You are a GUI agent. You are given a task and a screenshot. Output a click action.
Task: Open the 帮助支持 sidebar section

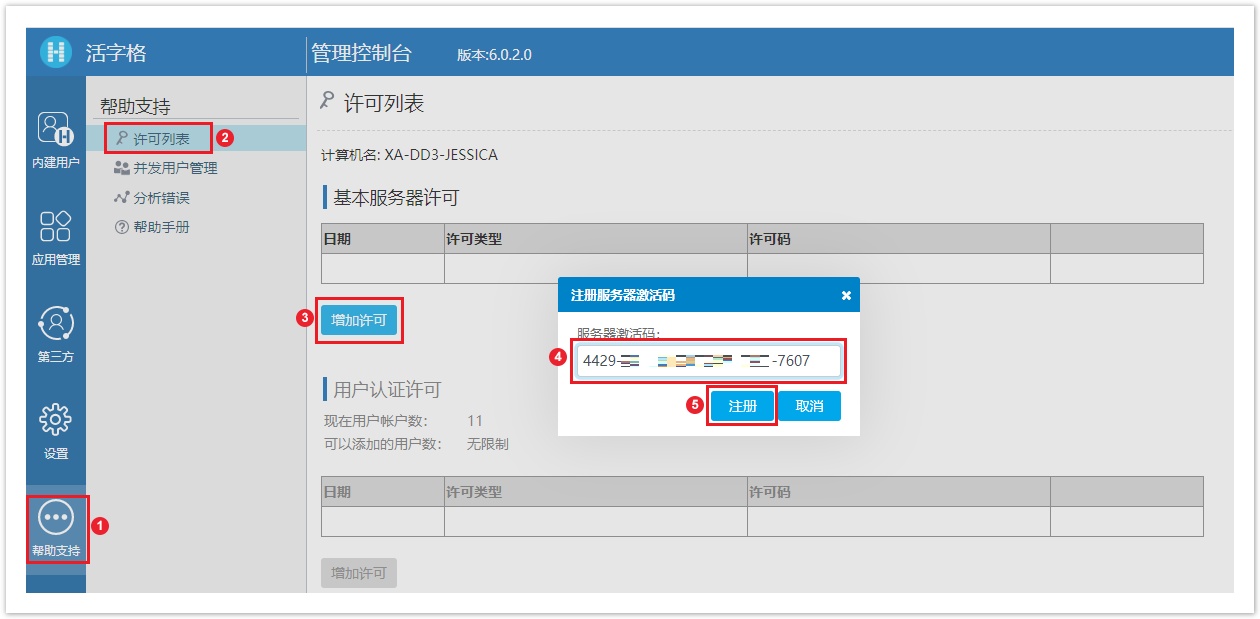pos(56,529)
